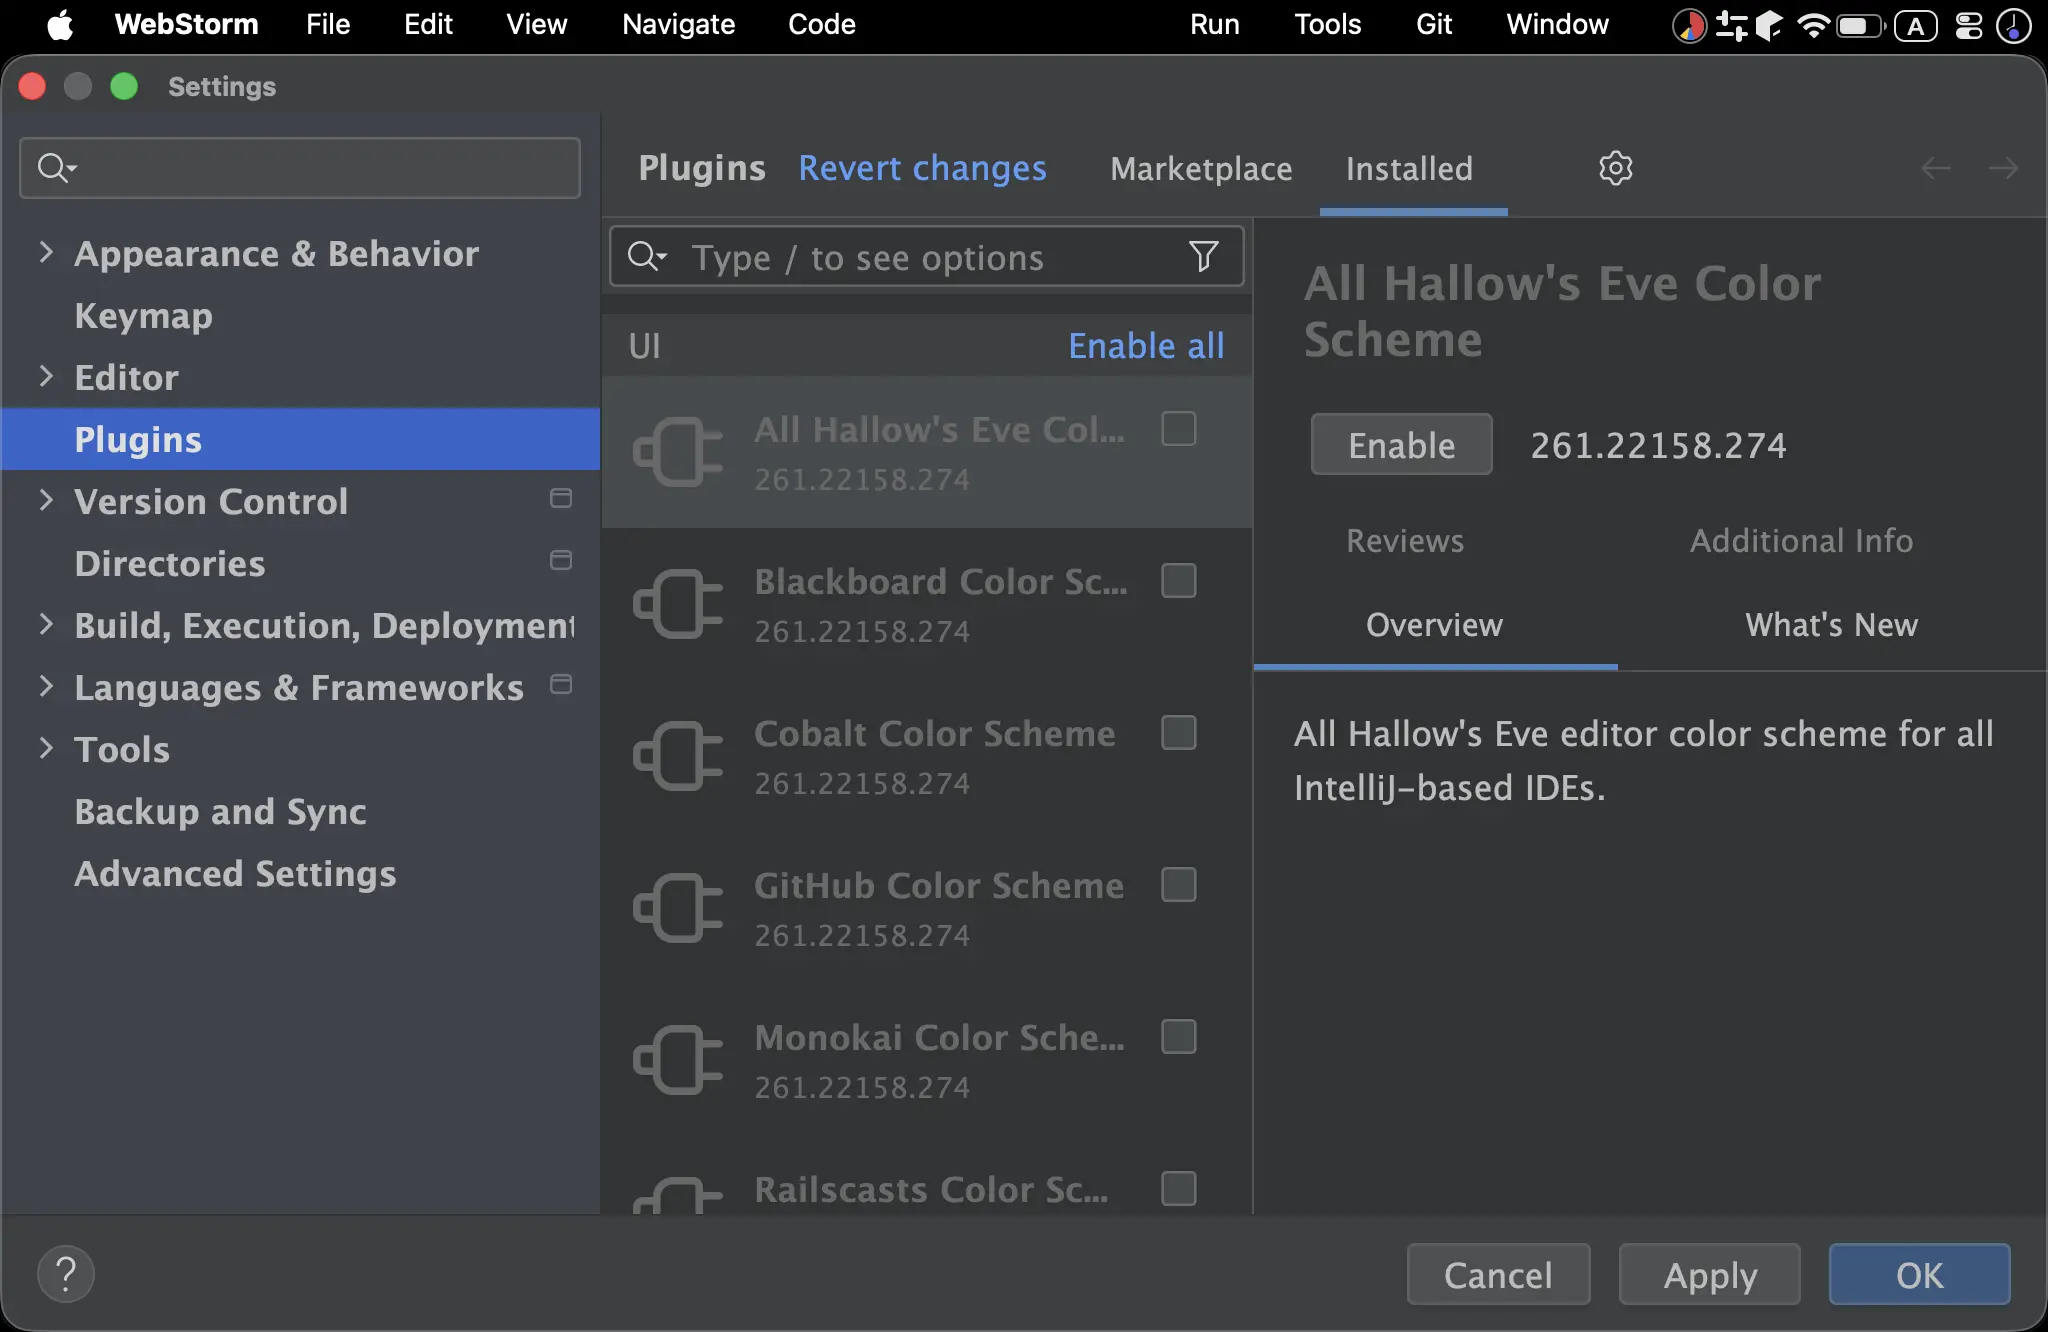Expand the Tools settings section
The width and height of the screenshot is (2048, 1332).
pyautogui.click(x=46, y=748)
